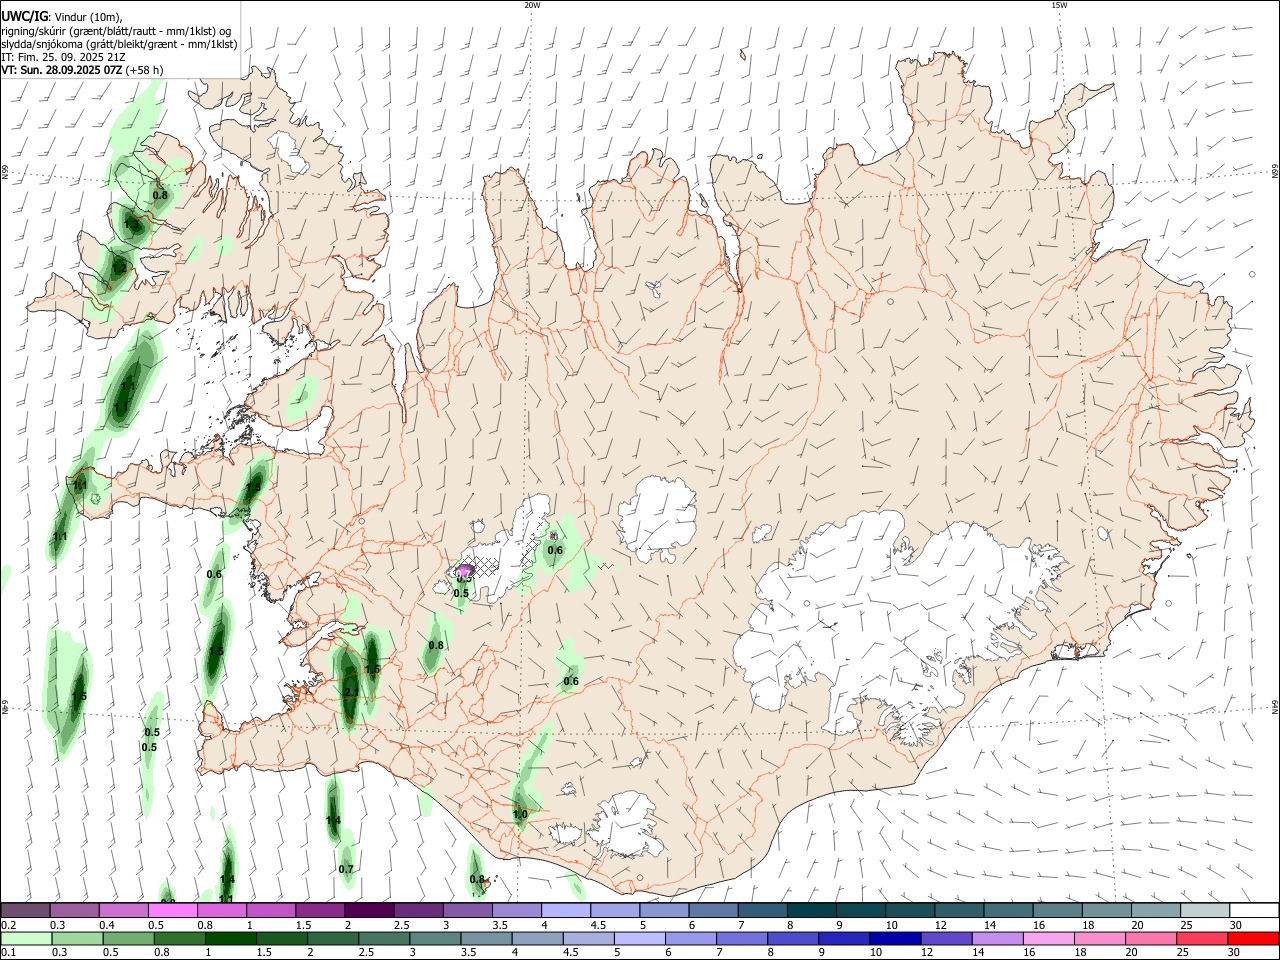Click the '(+58 h)' forecast offset text
This screenshot has height=960, width=1280.
tap(145, 70)
